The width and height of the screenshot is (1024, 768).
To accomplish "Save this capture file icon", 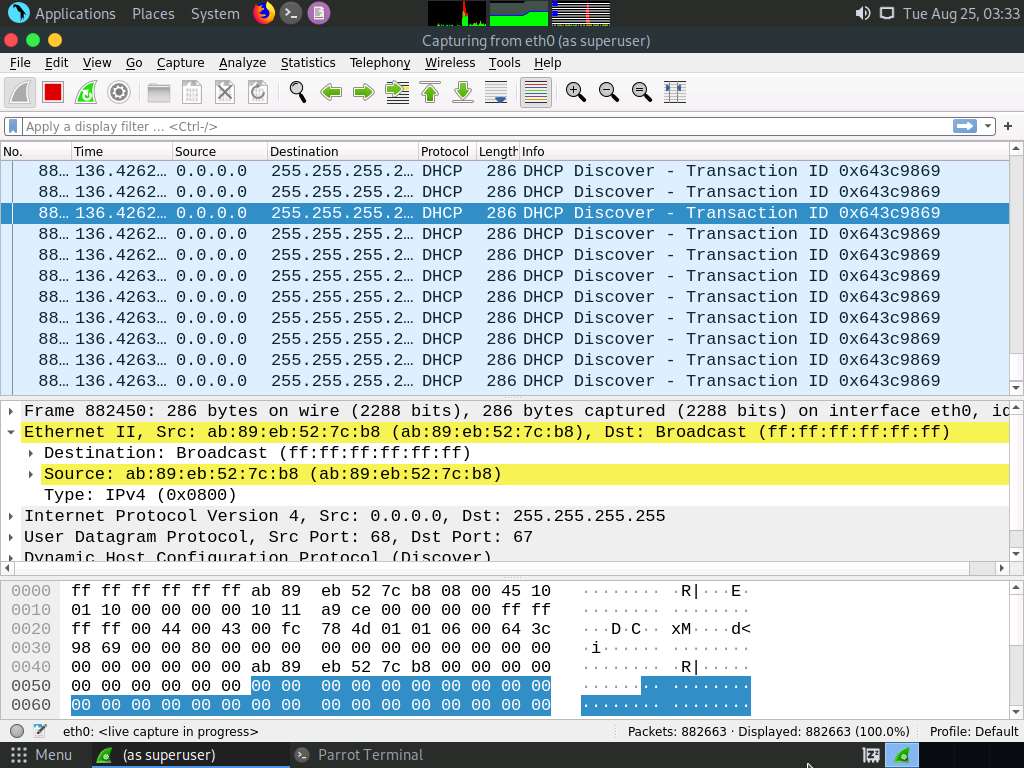I will tap(191, 92).
